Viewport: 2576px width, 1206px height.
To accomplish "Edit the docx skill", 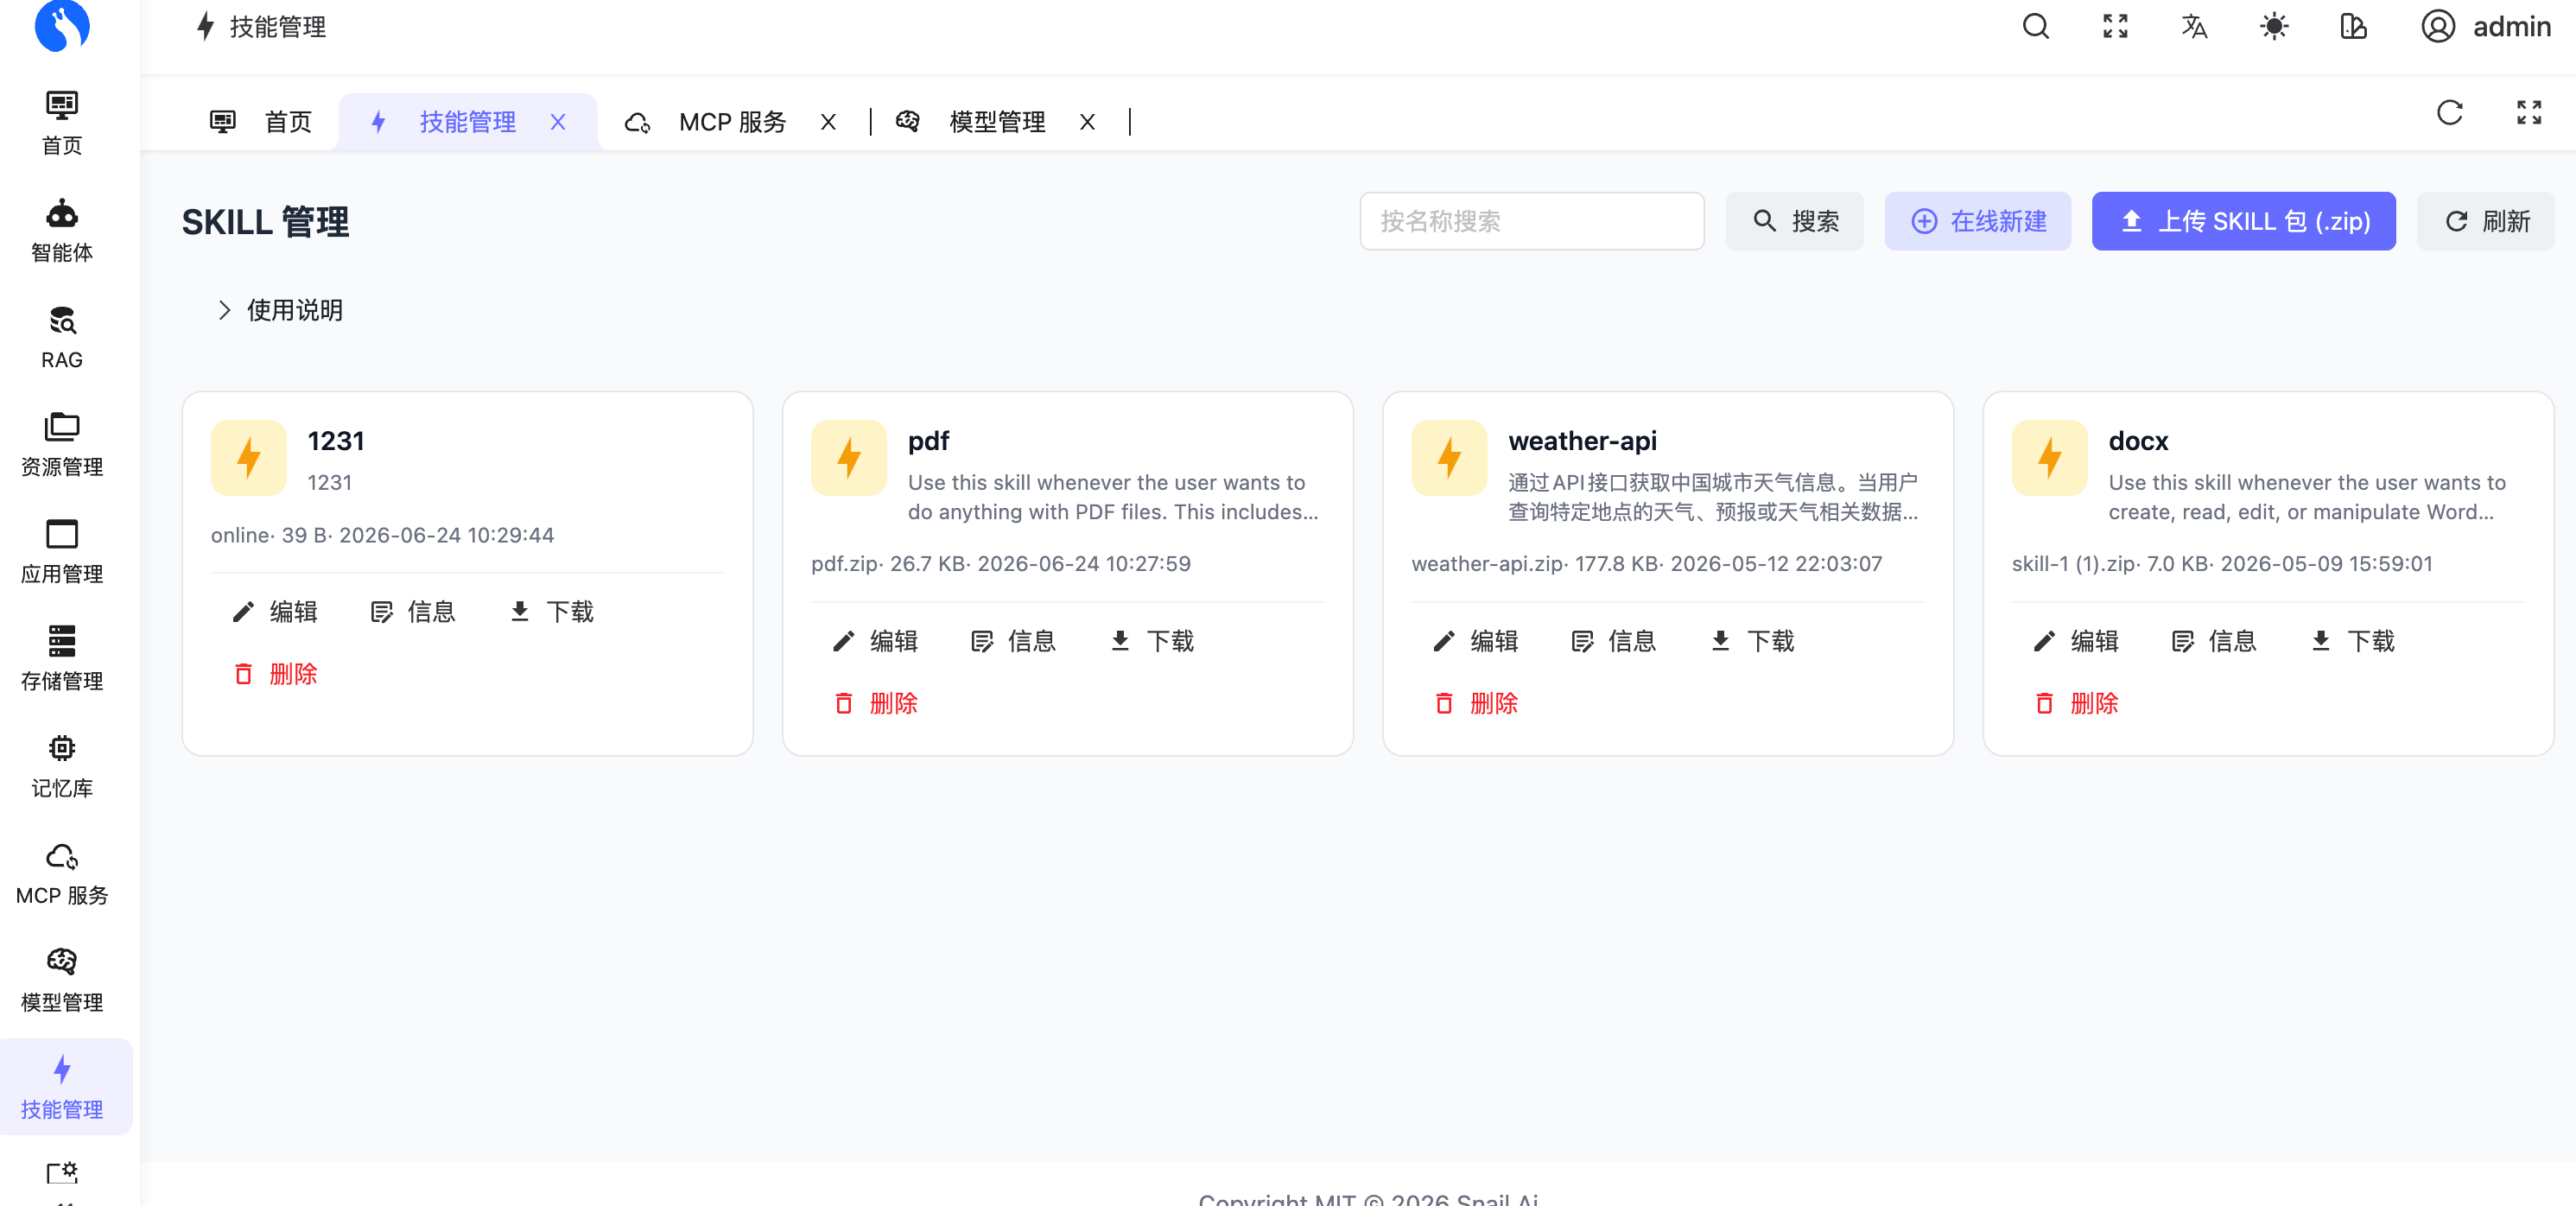I will pos(2075,641).
